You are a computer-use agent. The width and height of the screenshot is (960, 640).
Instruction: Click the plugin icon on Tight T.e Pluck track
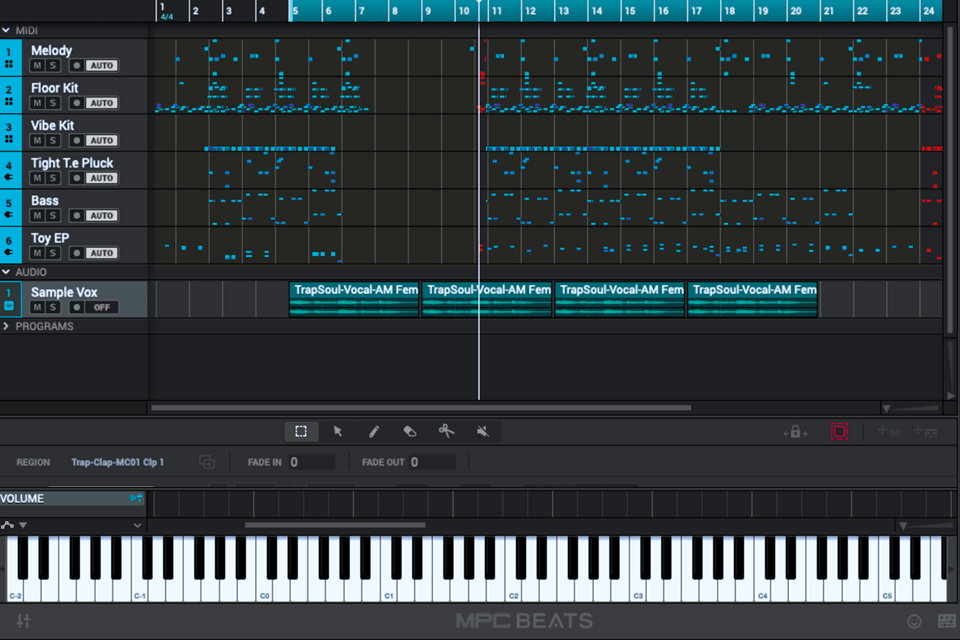(9, 177)
